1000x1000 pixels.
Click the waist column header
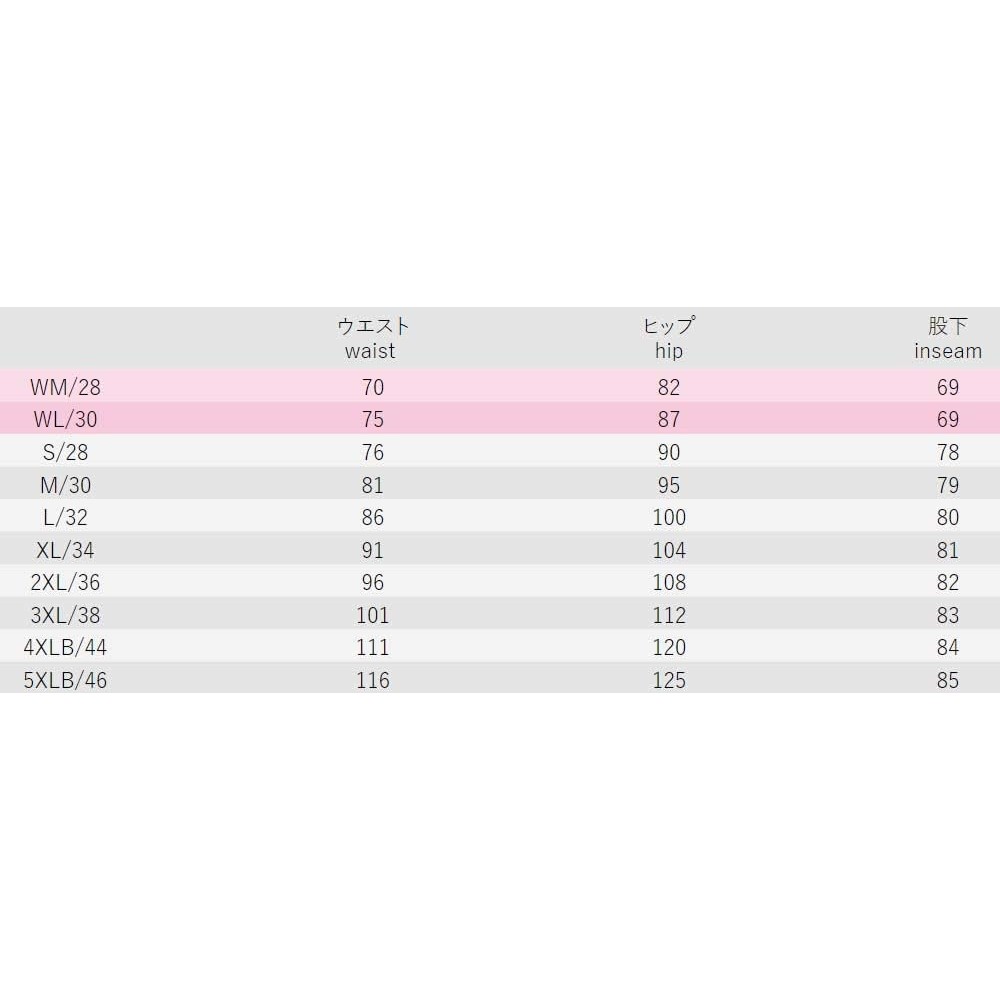[x=372, y=338]
